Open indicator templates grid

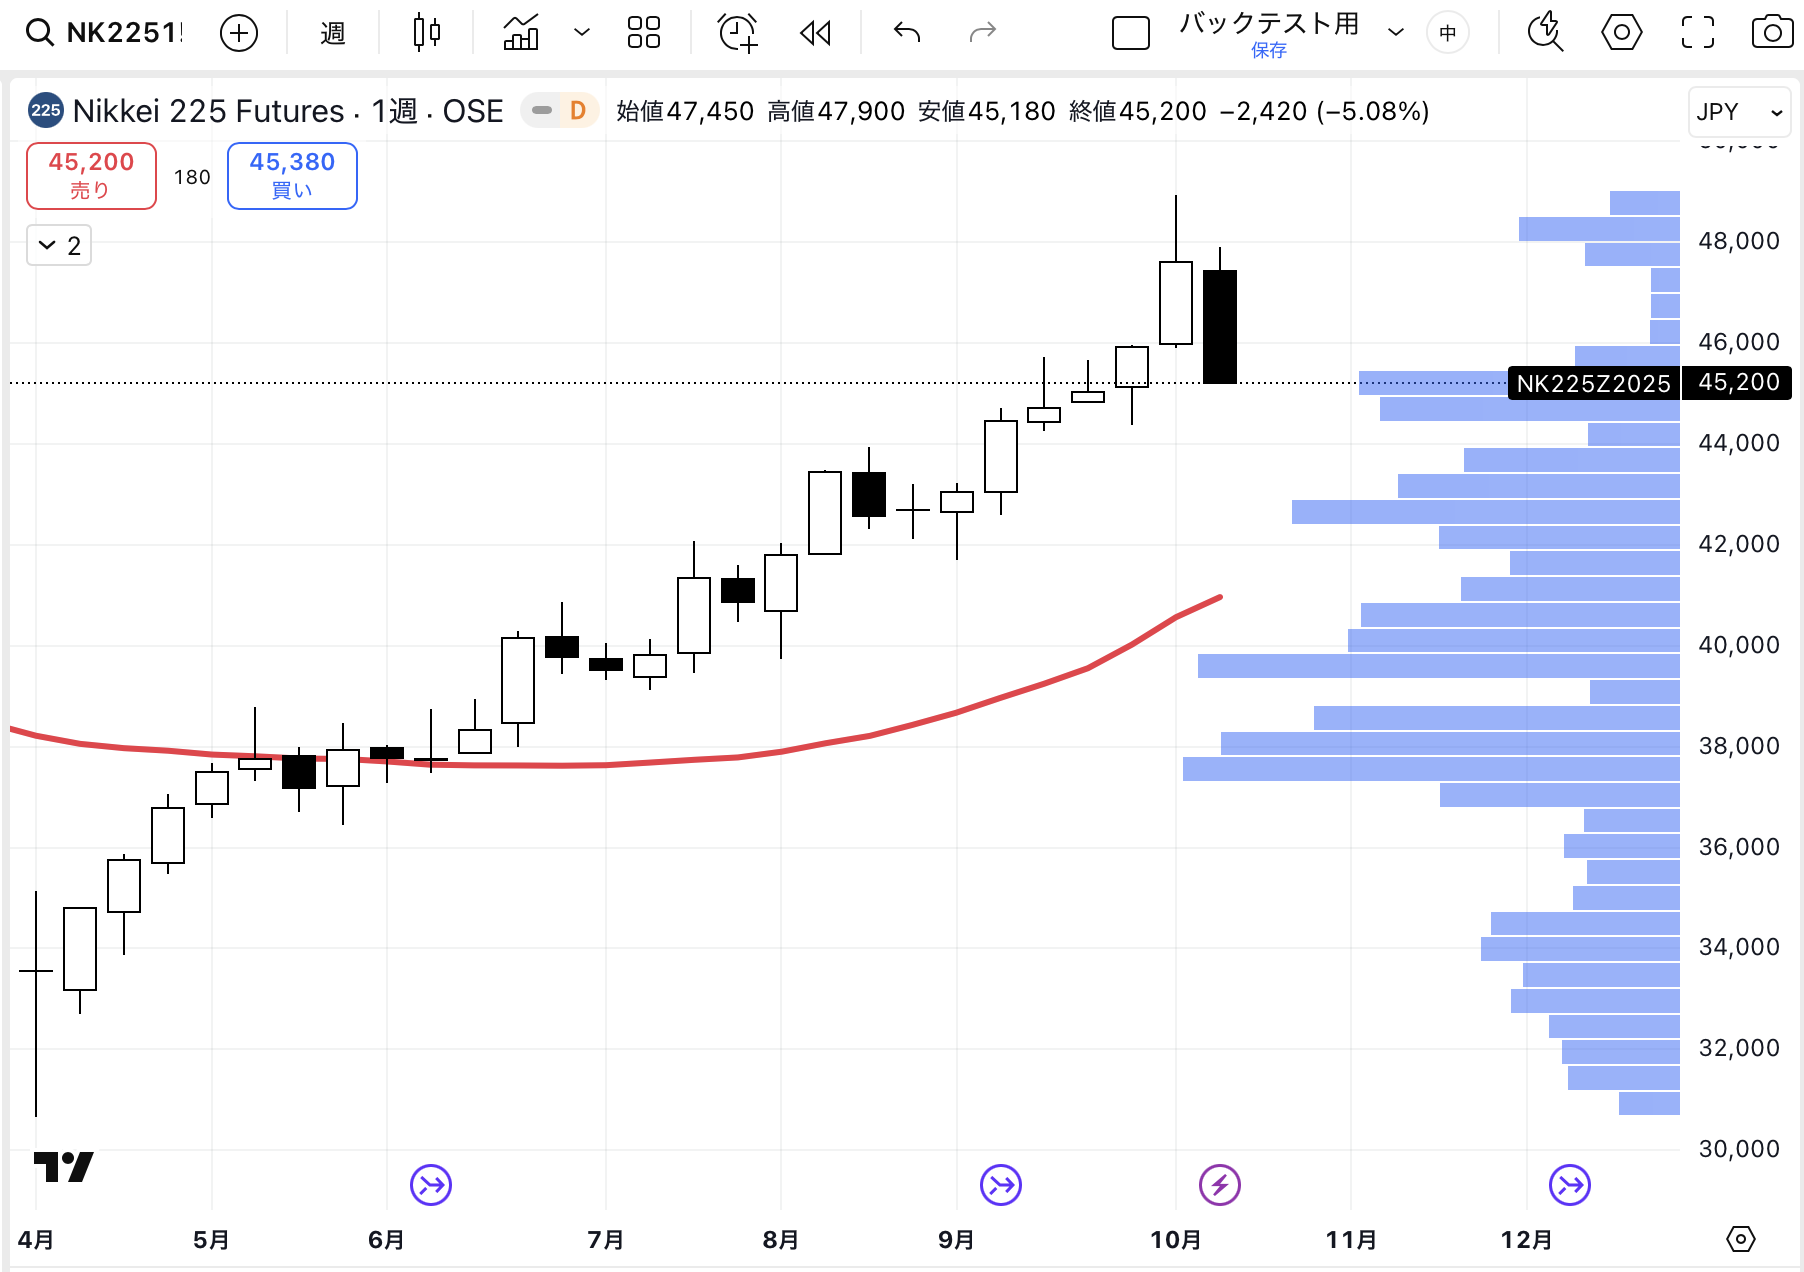643,33
